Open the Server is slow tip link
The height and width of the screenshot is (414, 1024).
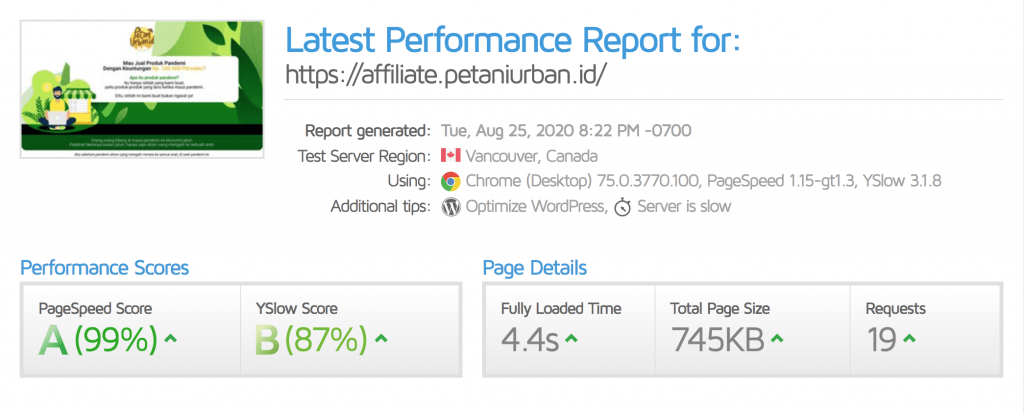point(684,207)
